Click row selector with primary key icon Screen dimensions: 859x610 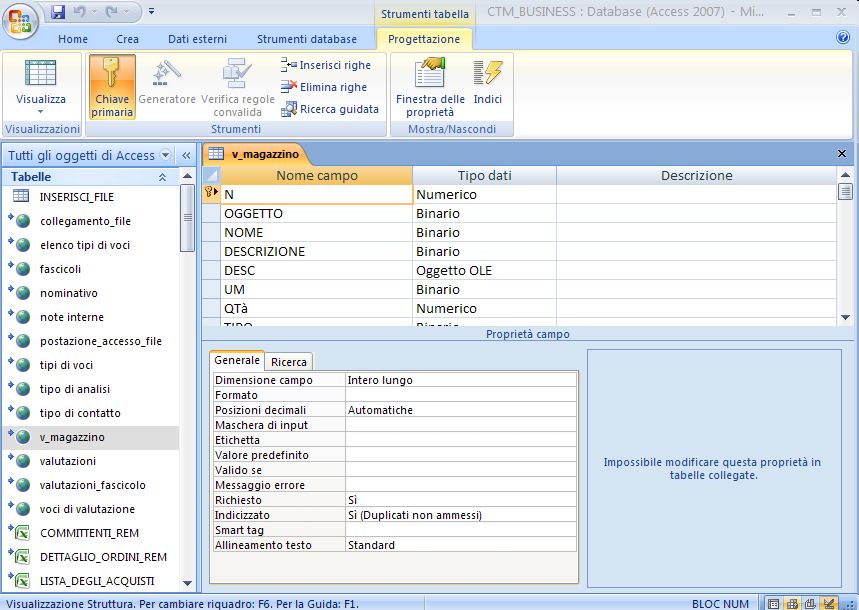(211, 194)
